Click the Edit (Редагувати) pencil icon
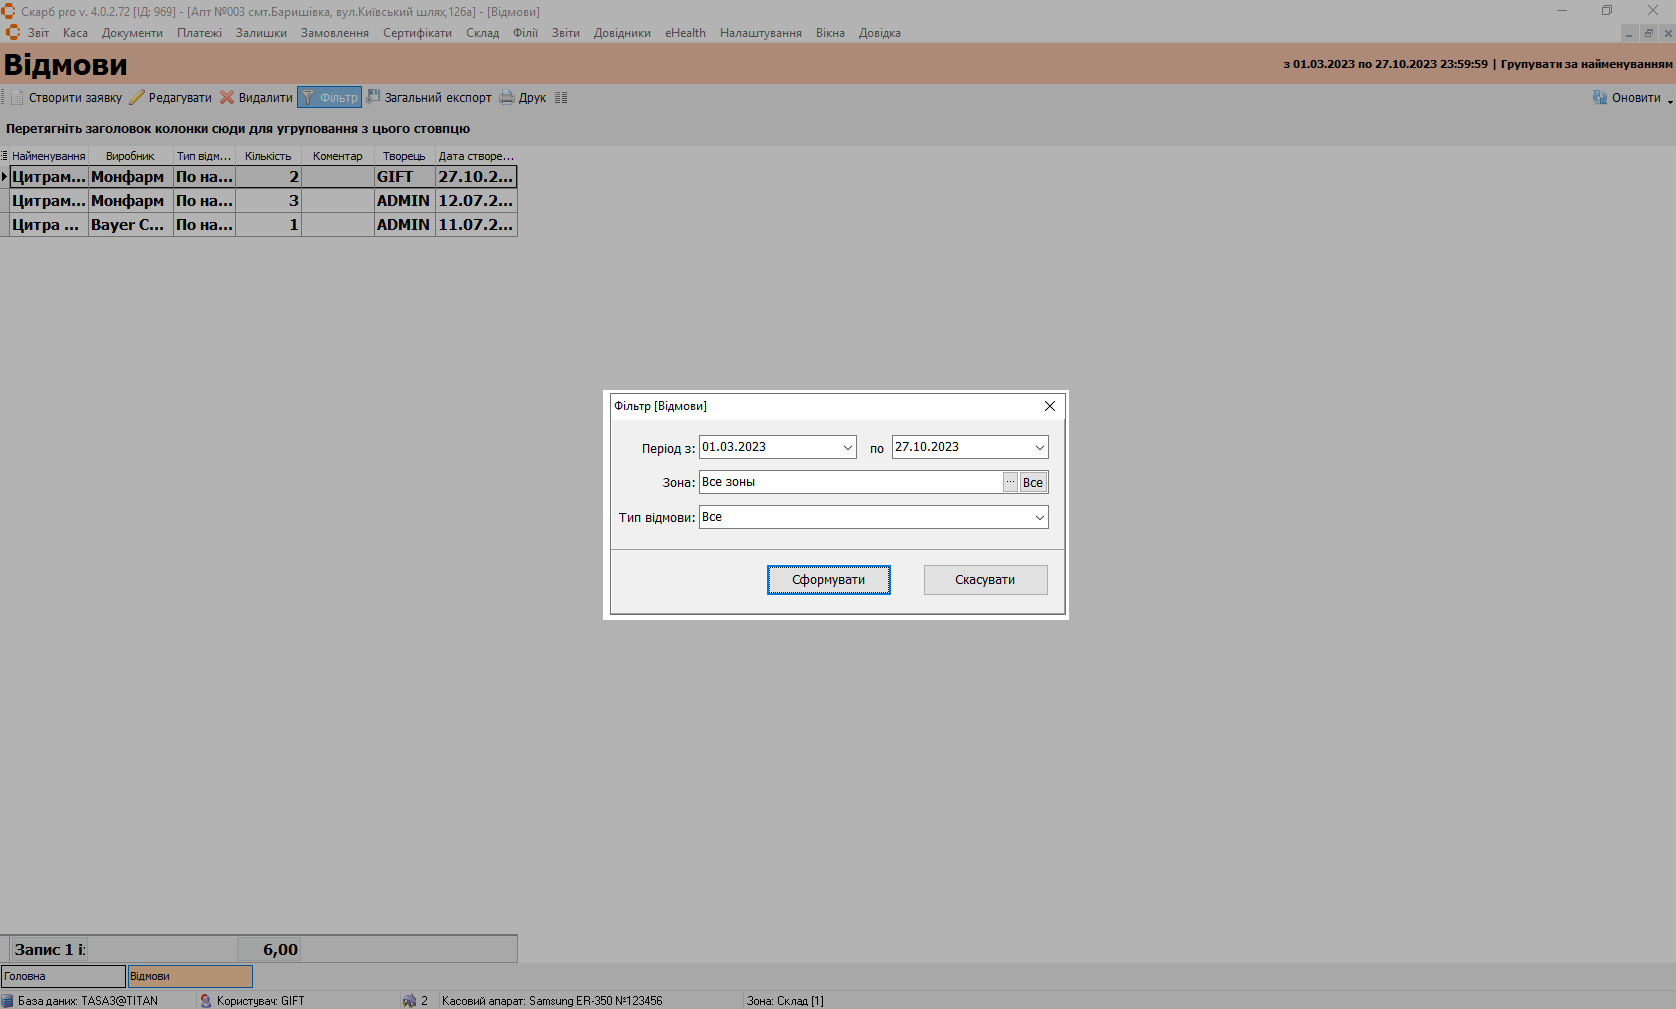The width and height of the screenshot is (1676, 1009). (137, 98)
